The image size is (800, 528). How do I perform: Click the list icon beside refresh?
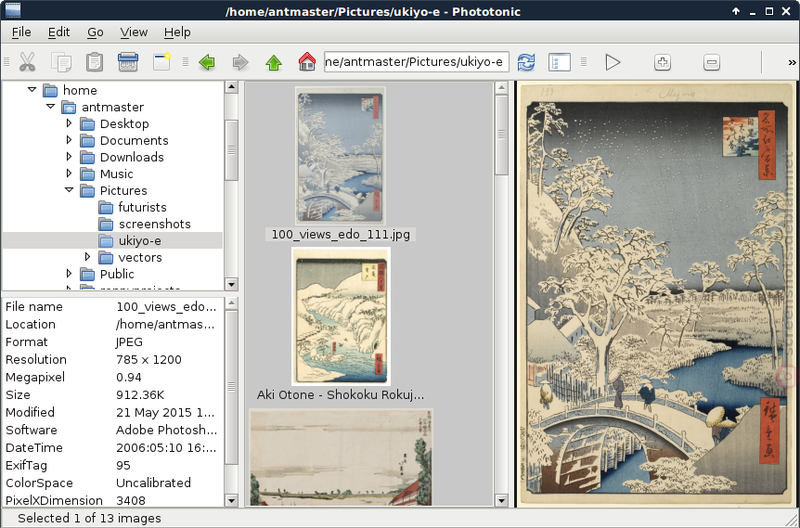tap(559, 62)
